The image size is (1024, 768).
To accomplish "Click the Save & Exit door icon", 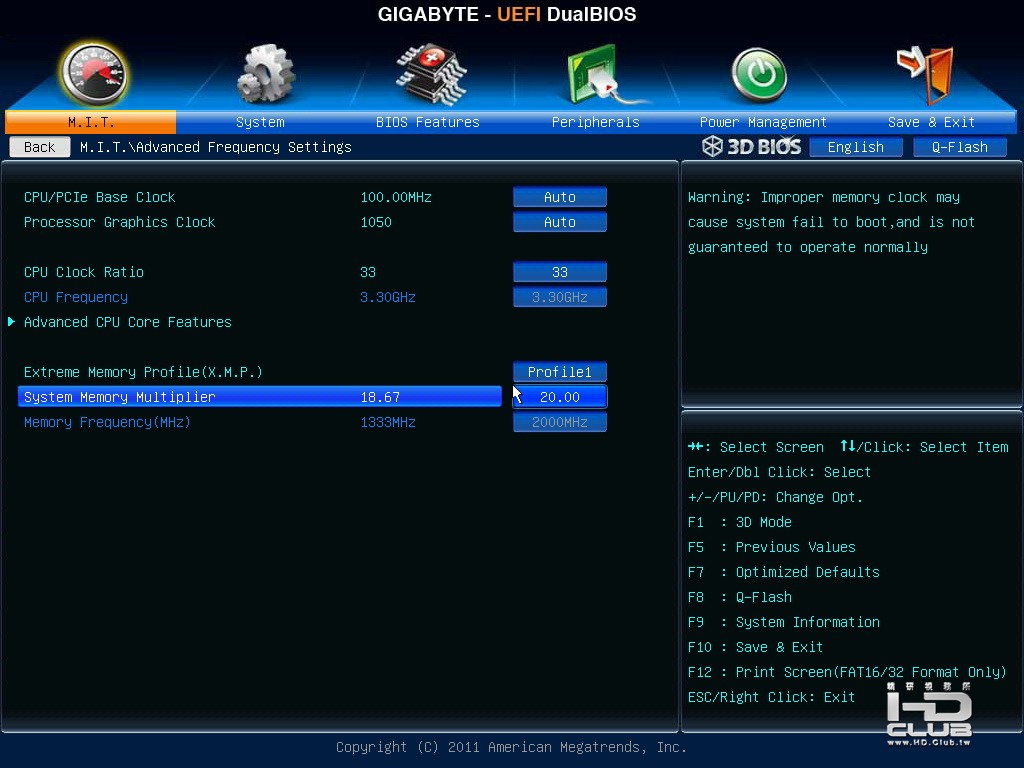I will coord(925,73).
